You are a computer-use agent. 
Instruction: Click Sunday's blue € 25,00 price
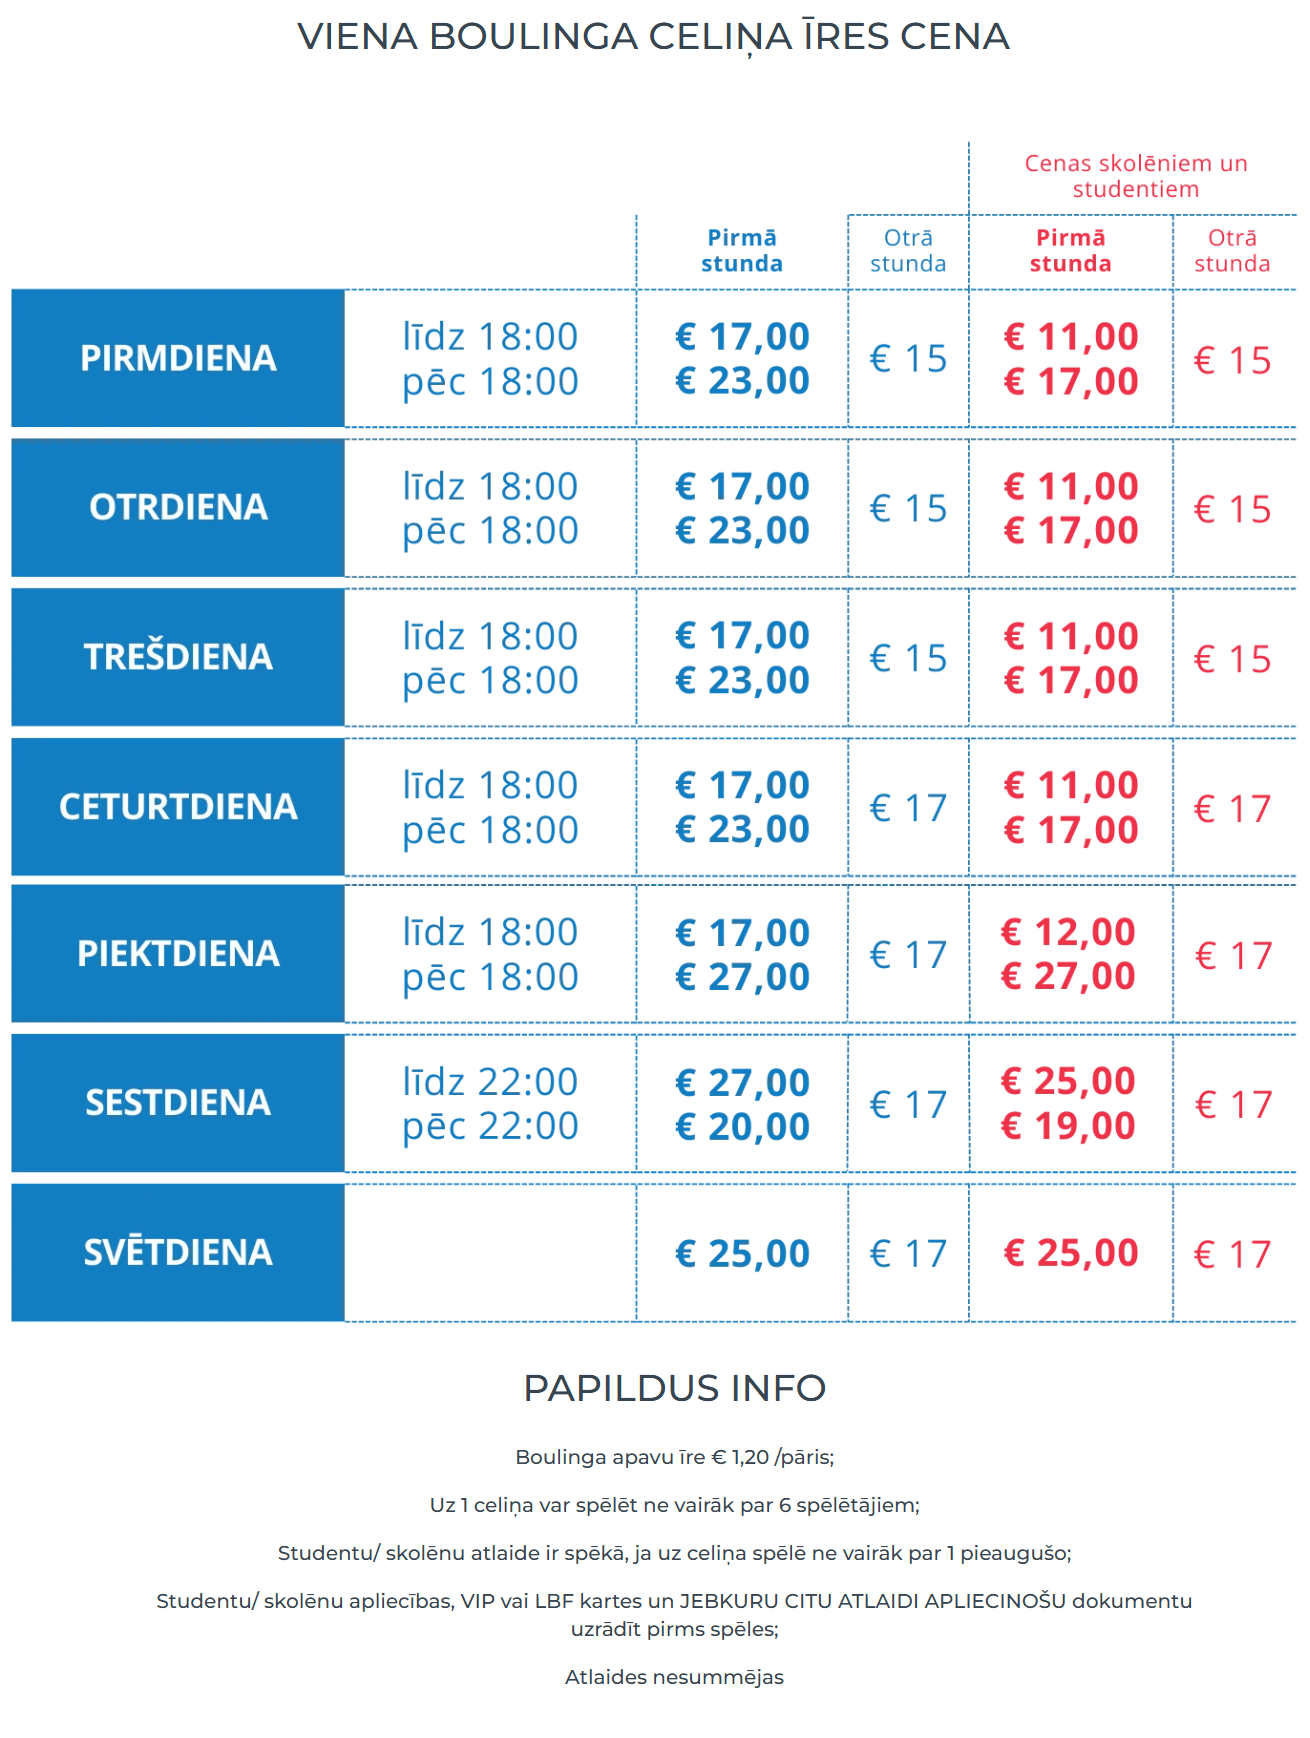(742, 1254)
